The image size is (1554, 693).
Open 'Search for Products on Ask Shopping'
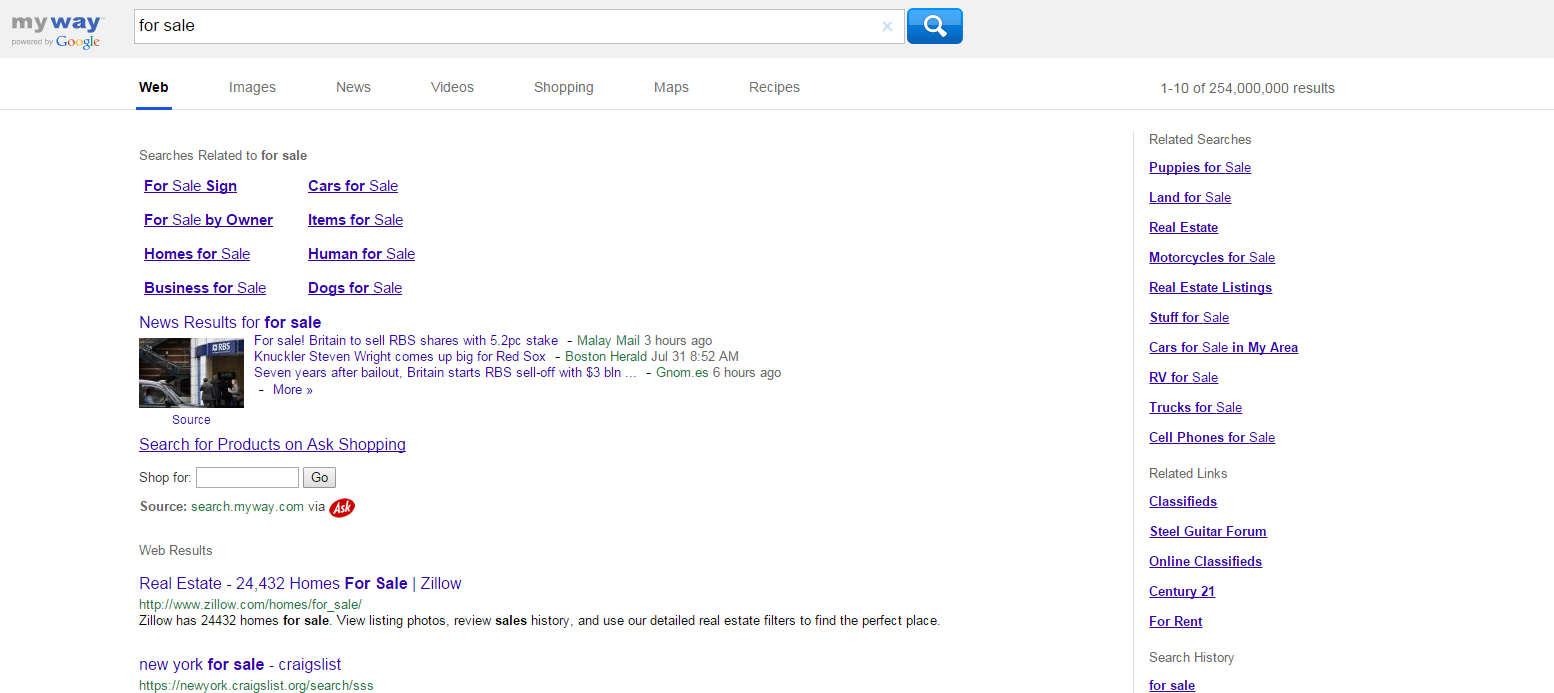tap(272, 445)
